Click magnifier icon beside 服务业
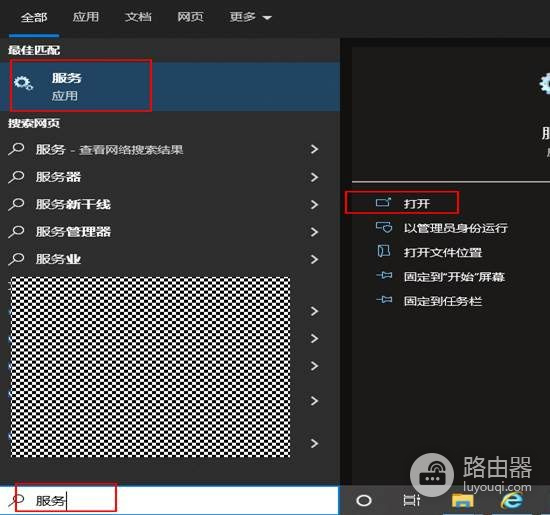This screenshot has height=515, width=550. 16,259
